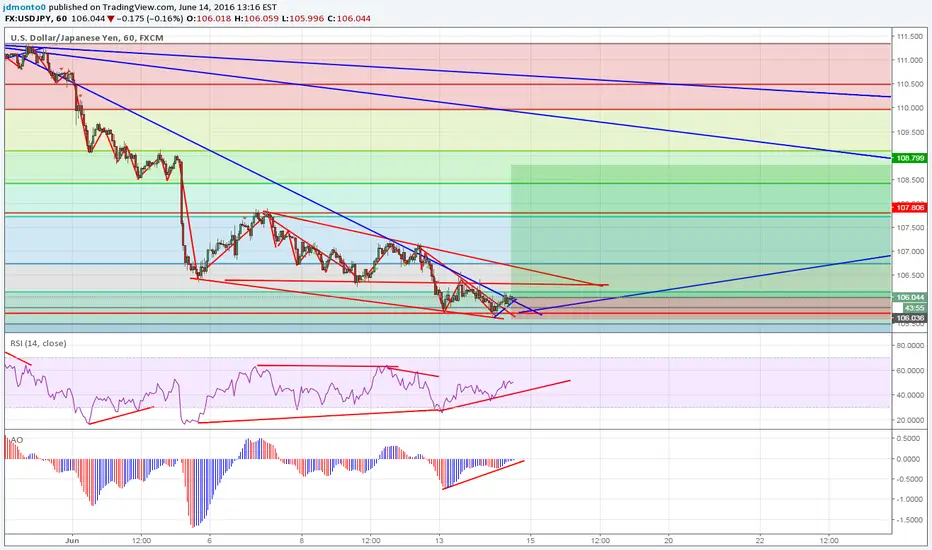Click 106.500 on the price axis
Image resolution: width=932 pixels, height=550 pixels.
pyautogui.click(x=910, y=275)
